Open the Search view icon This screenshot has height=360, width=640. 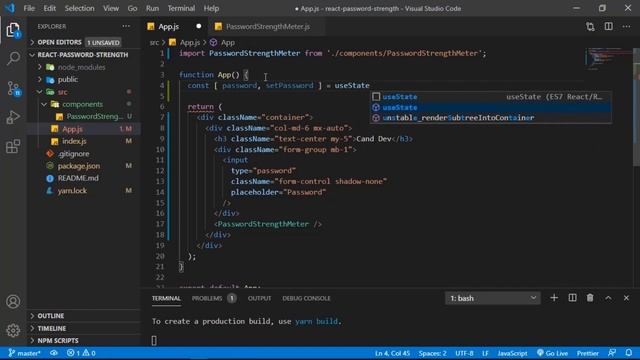pos(13,58)
